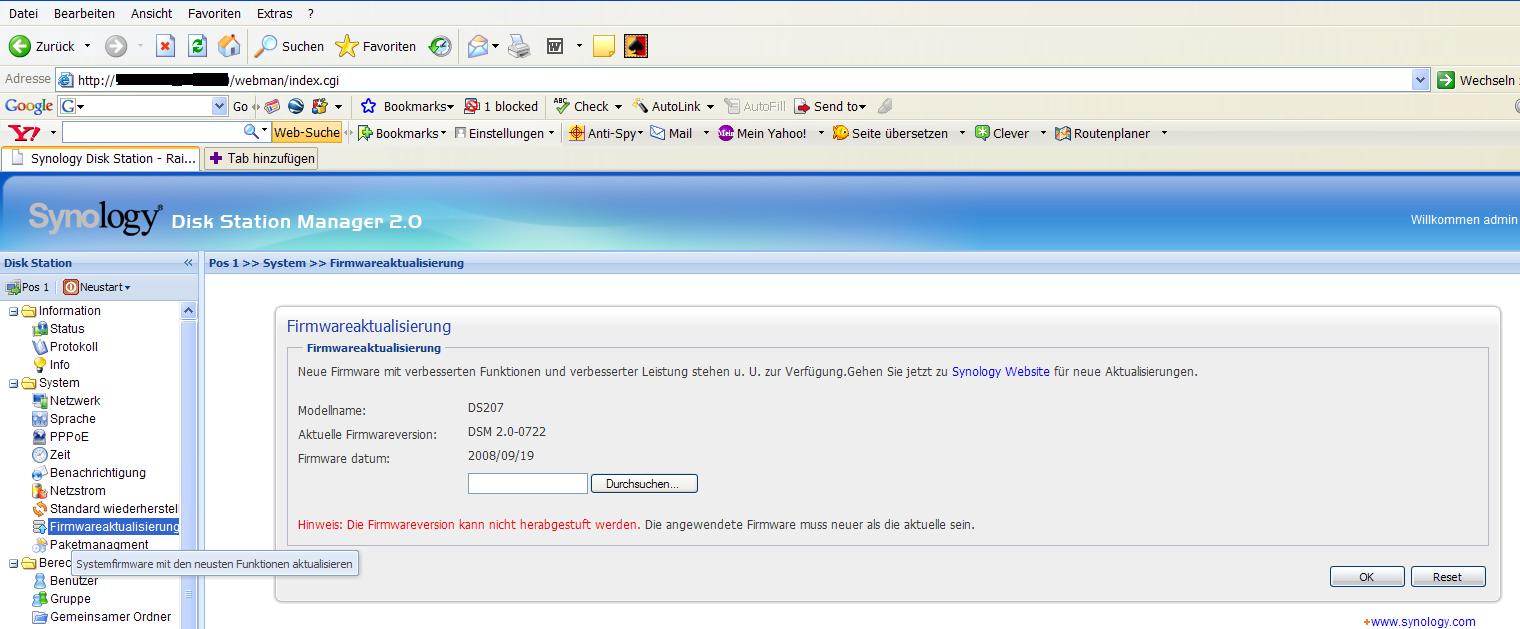
Task: Open the Neustart dropdown menu
Action: (98, 287)
